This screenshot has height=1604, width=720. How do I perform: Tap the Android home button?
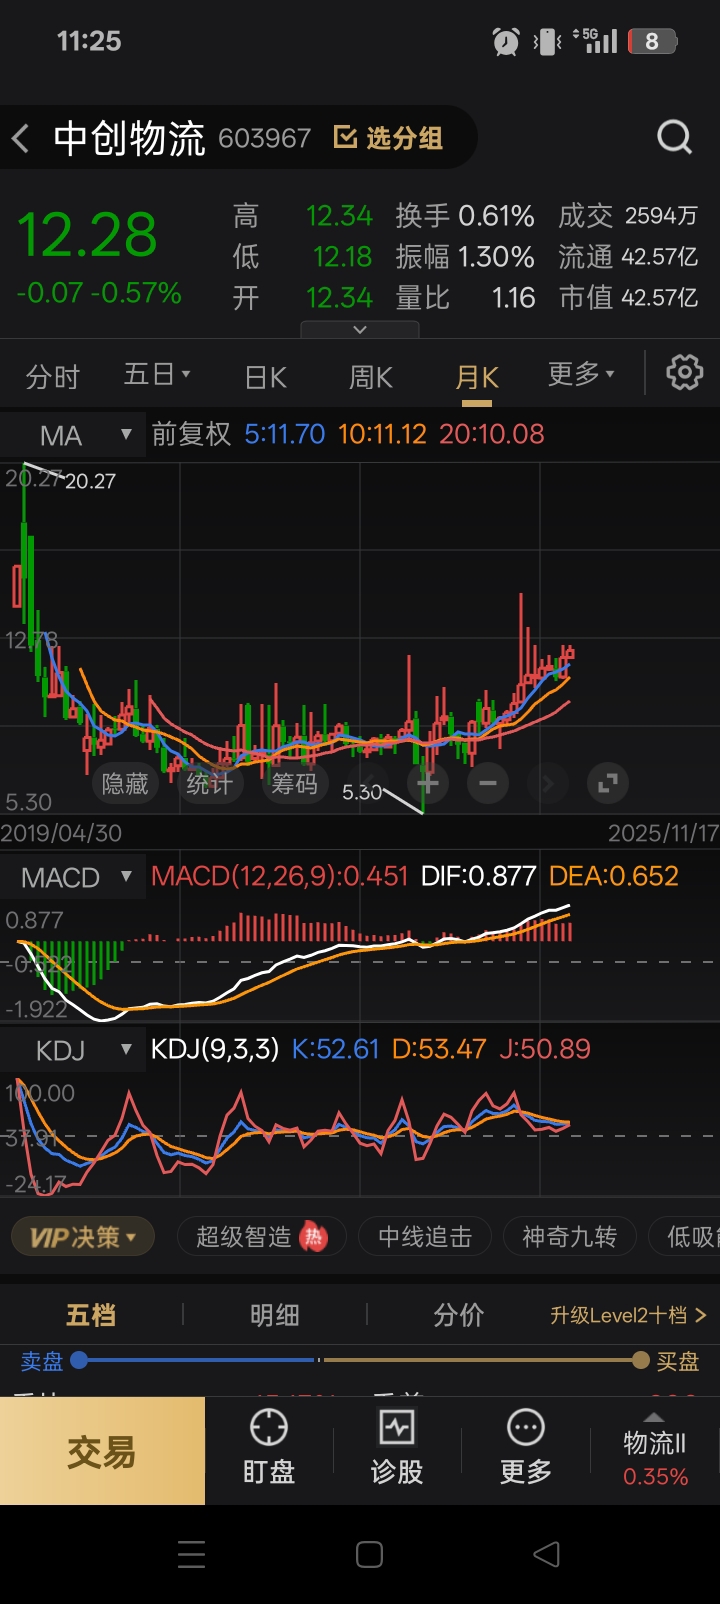369,1554
